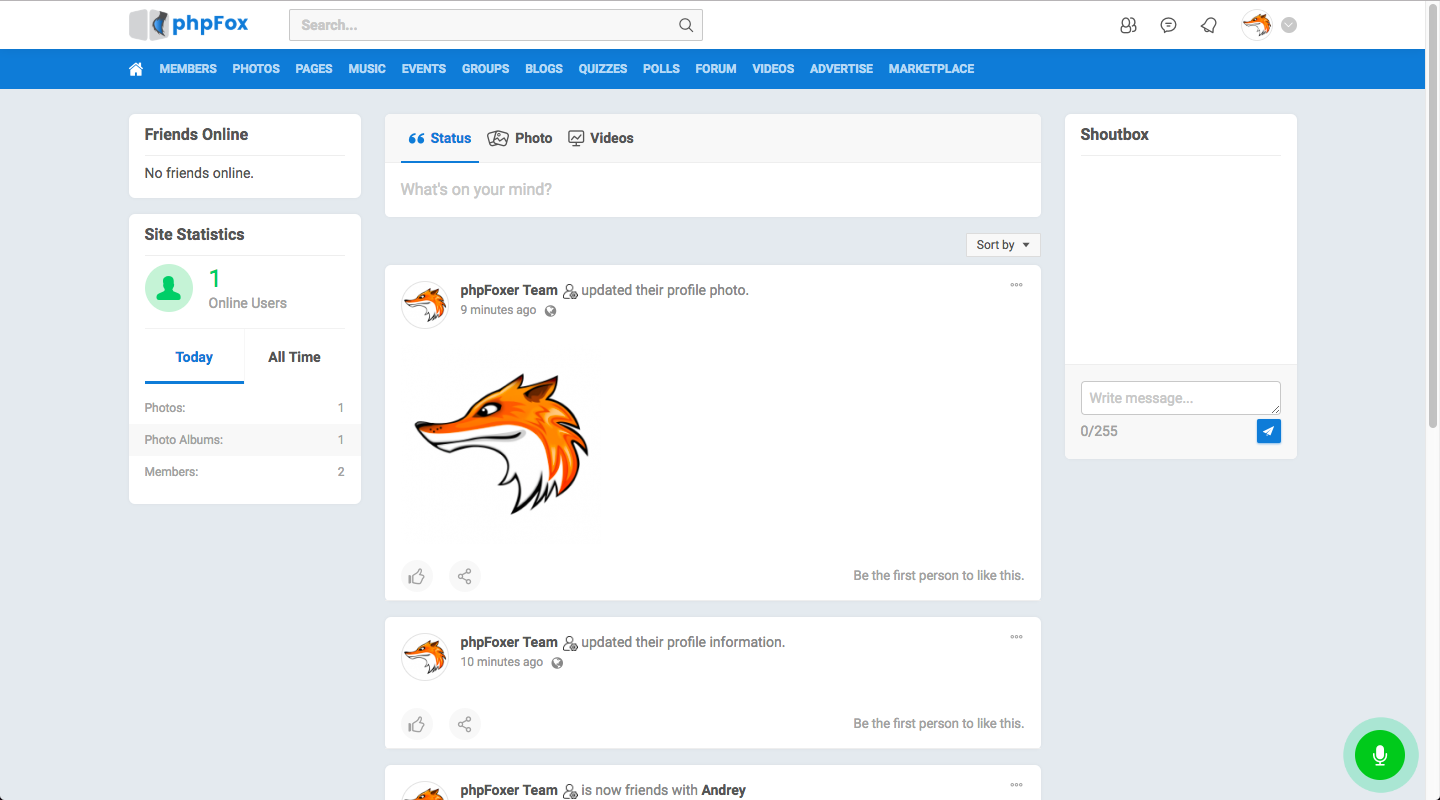Share the profile information post
The height and width of the screenshot is (800, 1440).
(x=465, y=724)
